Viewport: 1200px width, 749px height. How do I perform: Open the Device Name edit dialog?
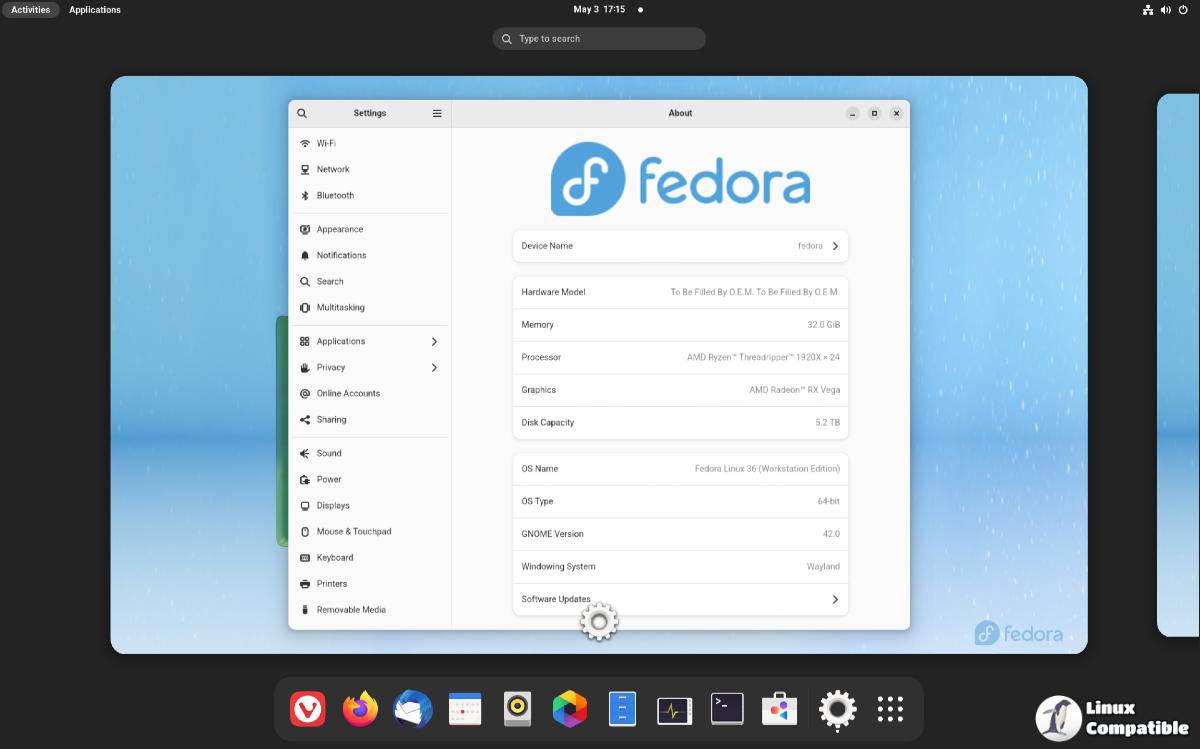pyautogui.click(x=680, y=246)
